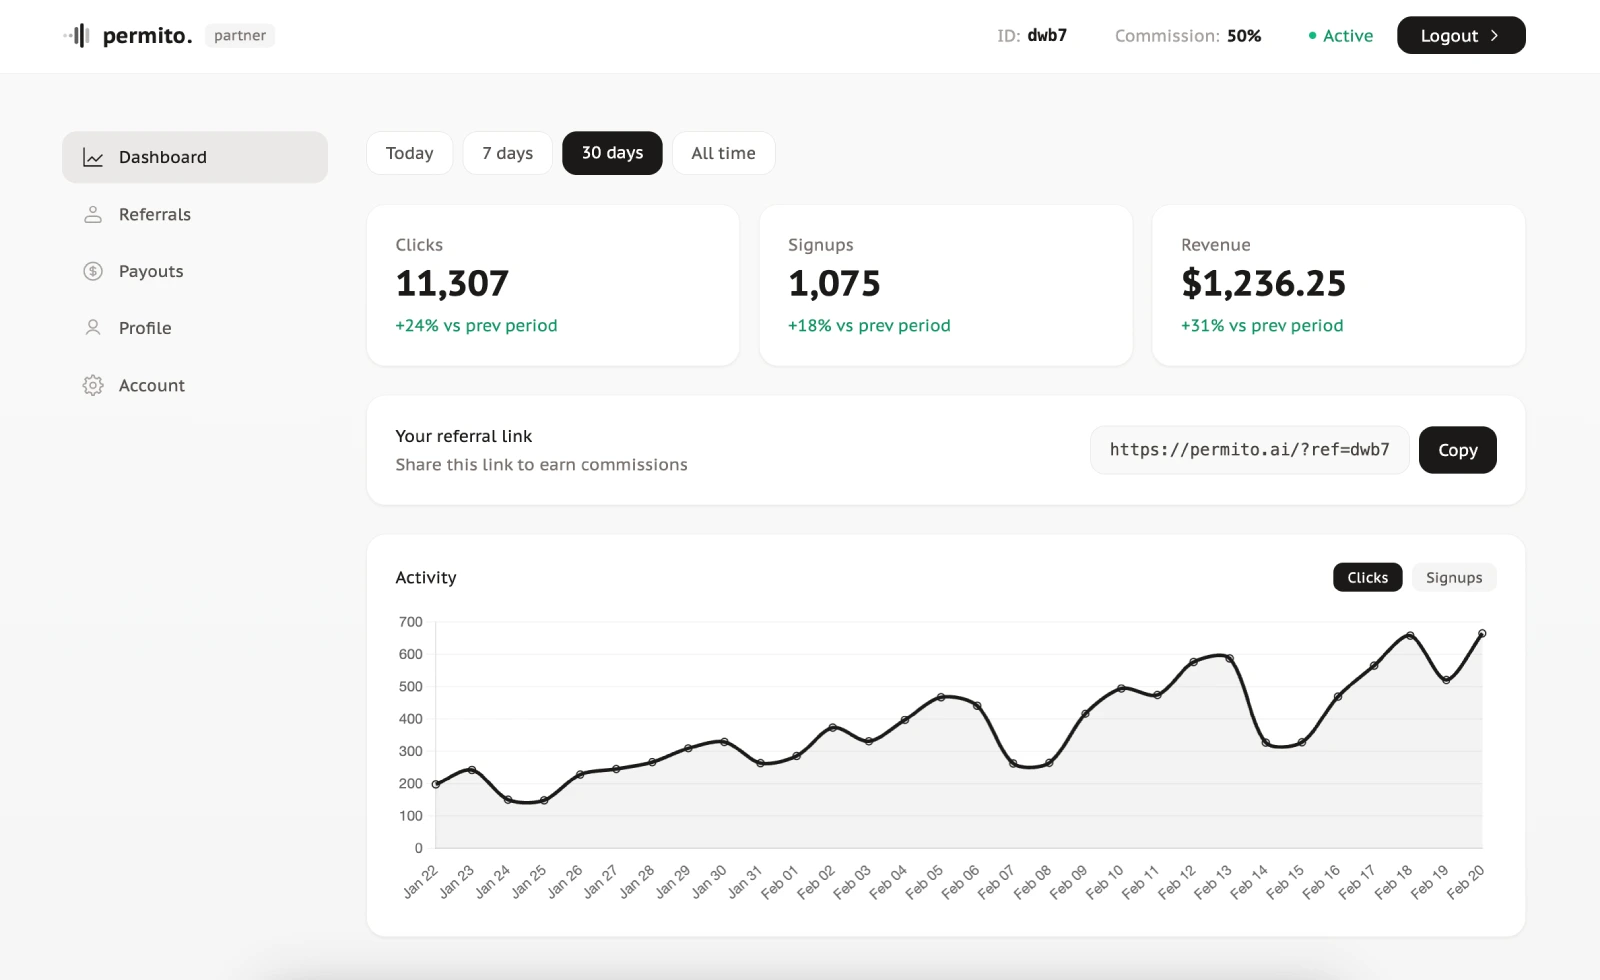Toggle Clicks view on activity chart

1367,577
